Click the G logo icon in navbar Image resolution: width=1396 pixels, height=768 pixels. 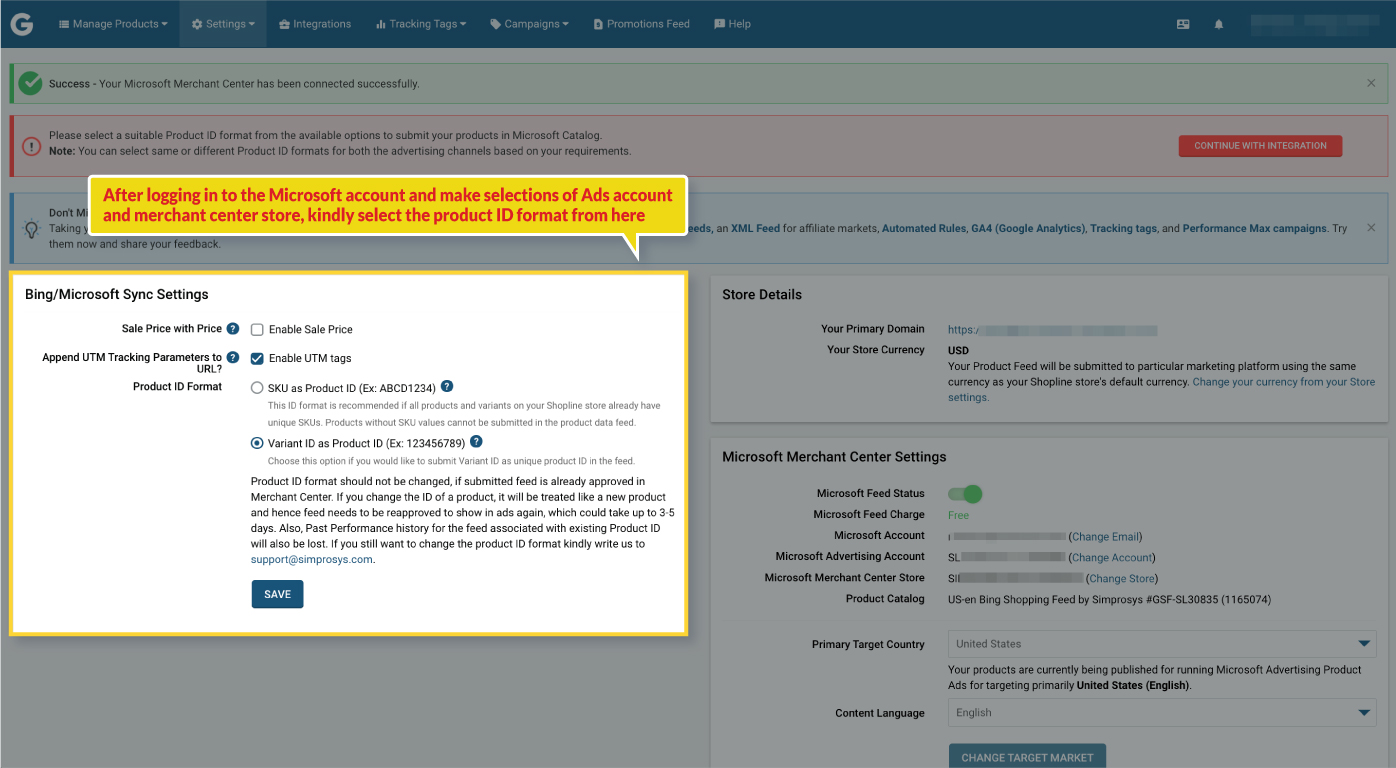point(22,24)
